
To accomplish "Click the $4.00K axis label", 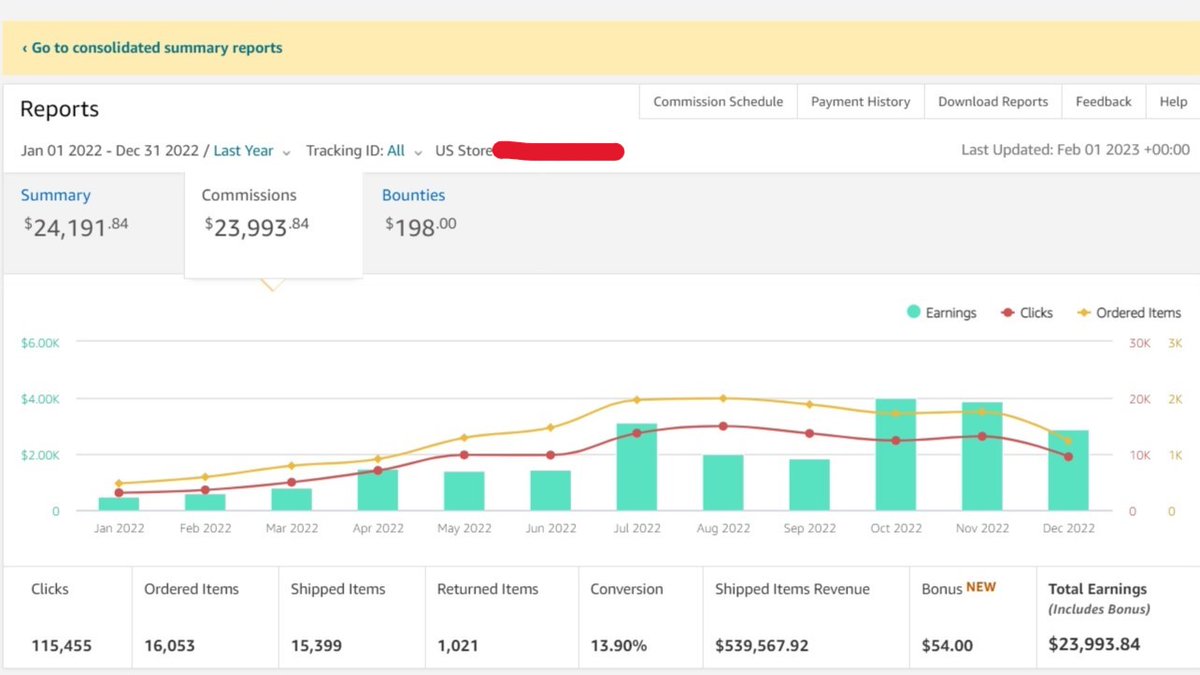I will click(40, 399).
